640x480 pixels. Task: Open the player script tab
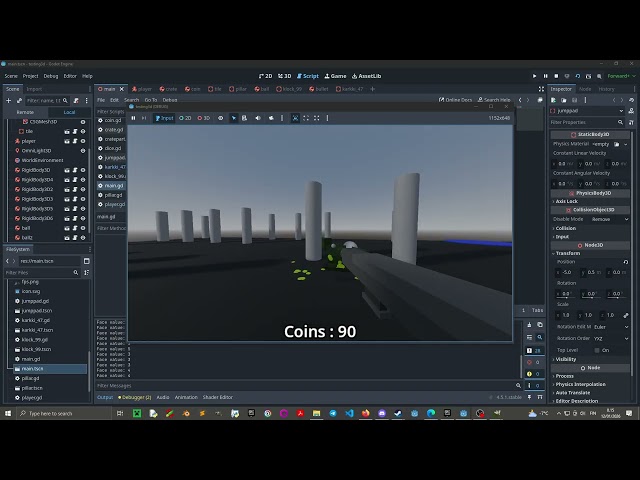pos(142,89)
